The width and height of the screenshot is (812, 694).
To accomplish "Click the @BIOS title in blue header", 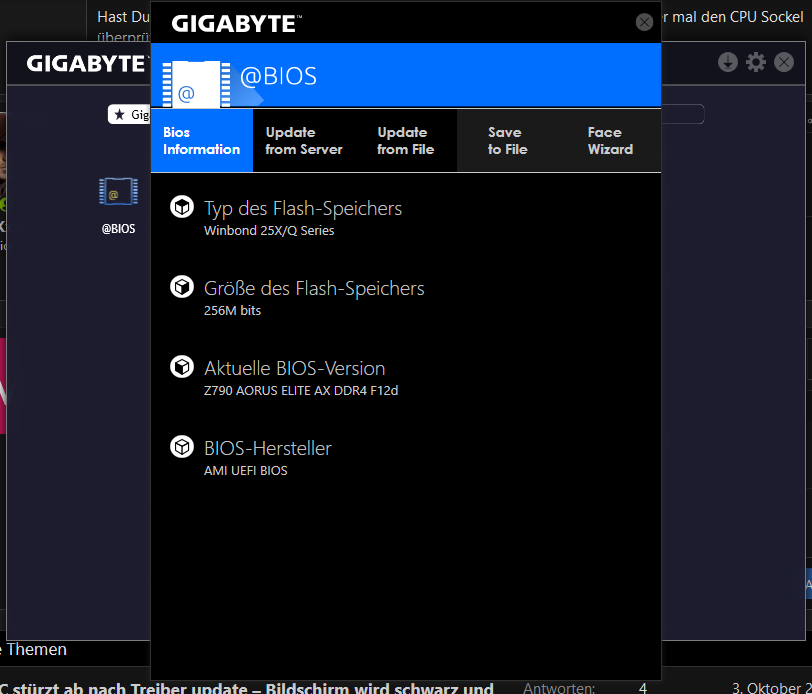I will point(278,77).
